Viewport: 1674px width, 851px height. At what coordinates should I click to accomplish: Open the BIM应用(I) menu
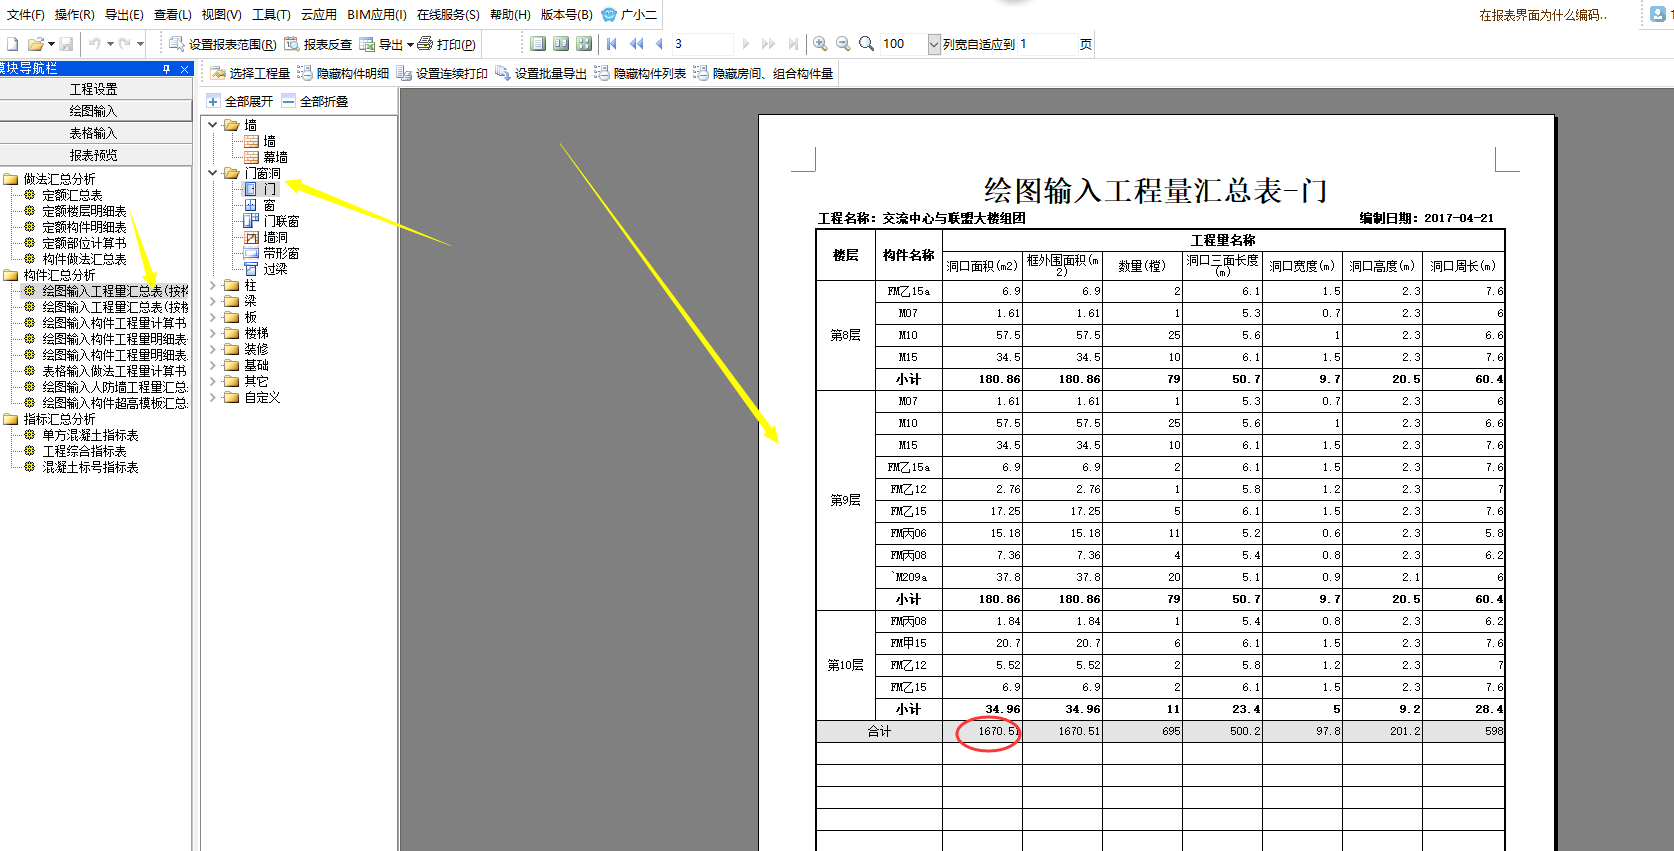click(x=377, y=14)
